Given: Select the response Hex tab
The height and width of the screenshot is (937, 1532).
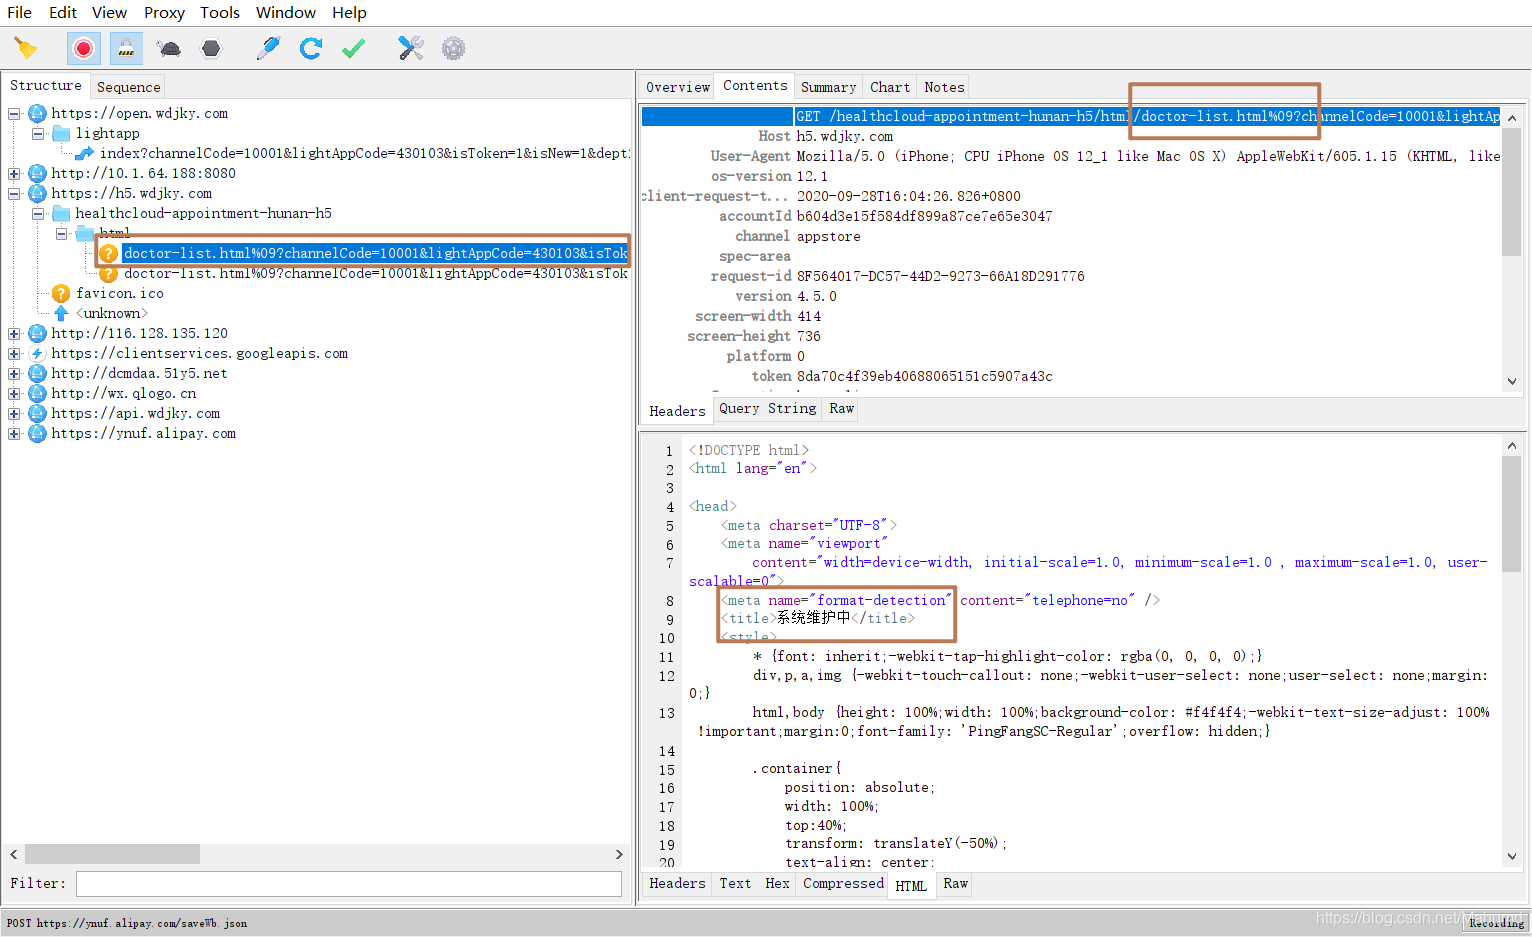Looking at the screenshot, I should [777, 883].
